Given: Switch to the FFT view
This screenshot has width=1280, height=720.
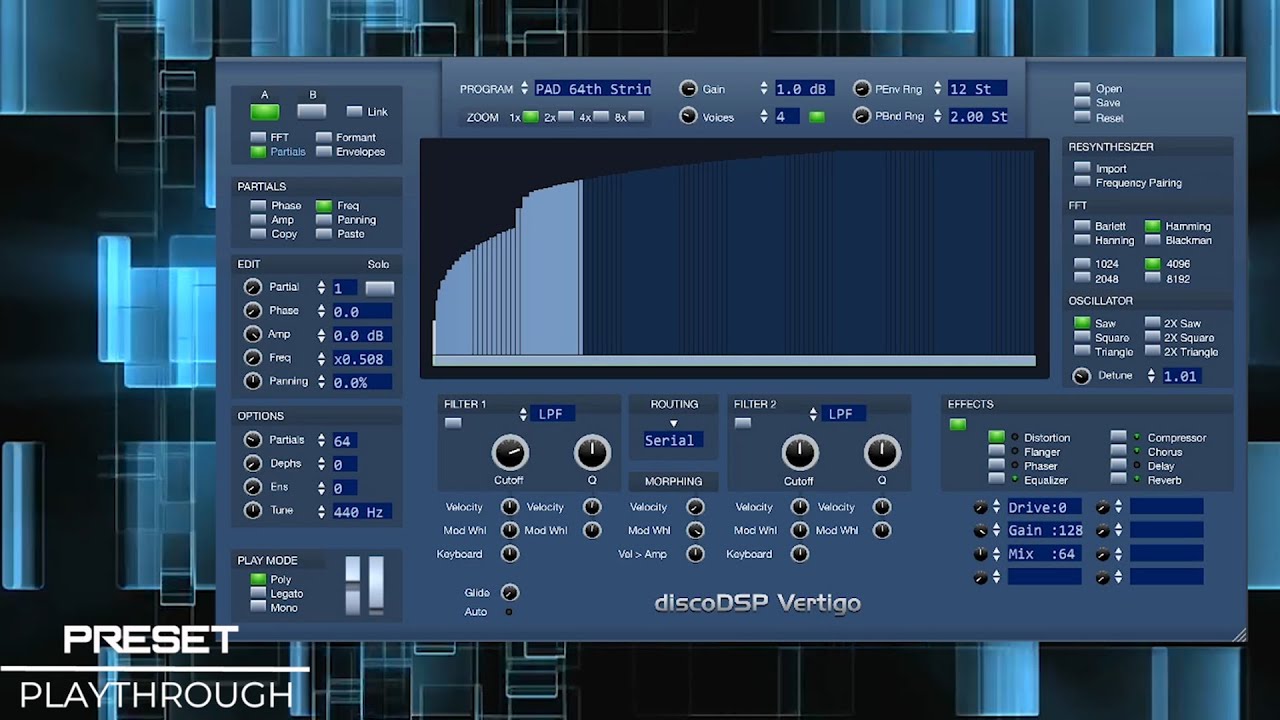Looking at the screenshot, I should (x=258, y=137).
